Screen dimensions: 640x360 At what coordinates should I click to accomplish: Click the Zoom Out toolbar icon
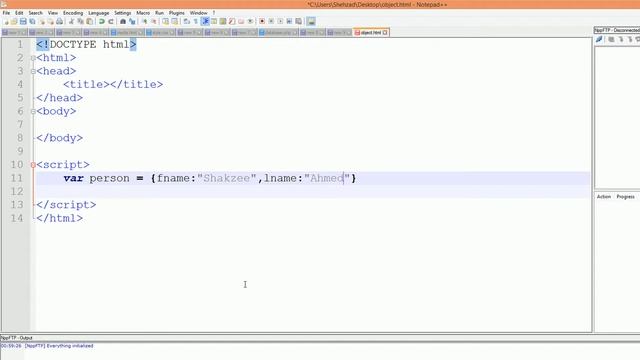tap(153, 21)
